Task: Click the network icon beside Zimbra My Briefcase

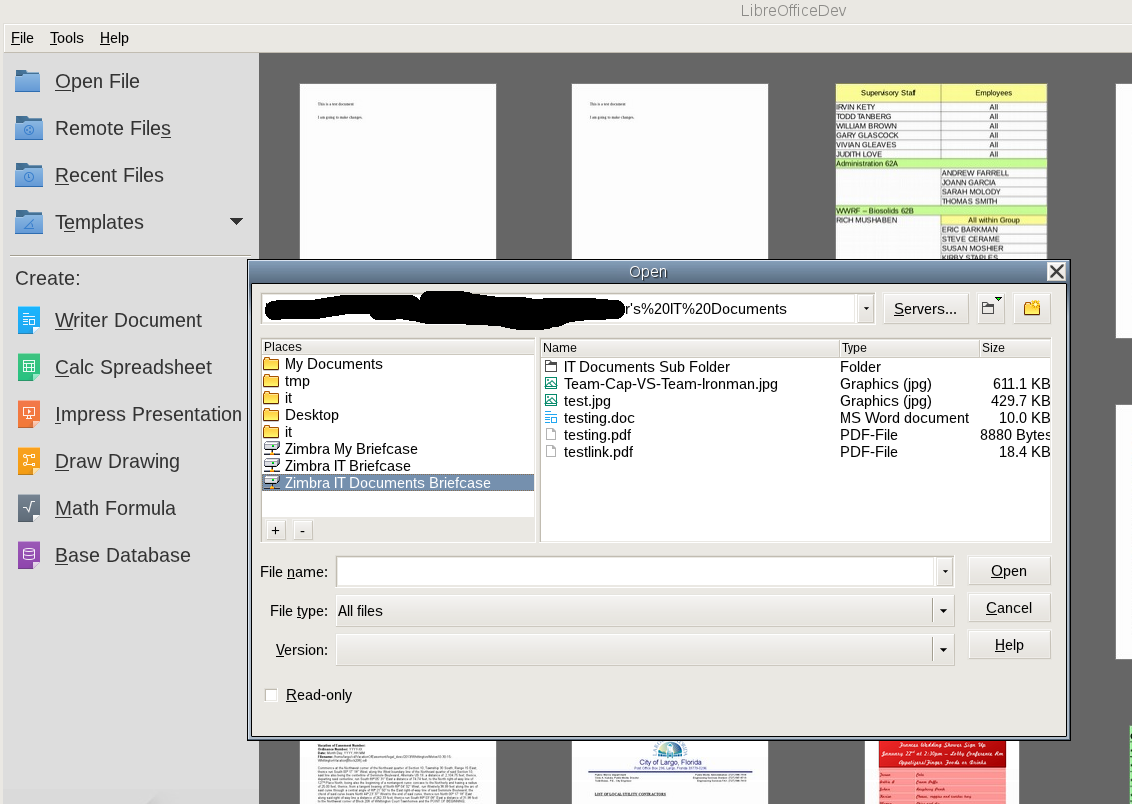Action: (x=271, y=449)
